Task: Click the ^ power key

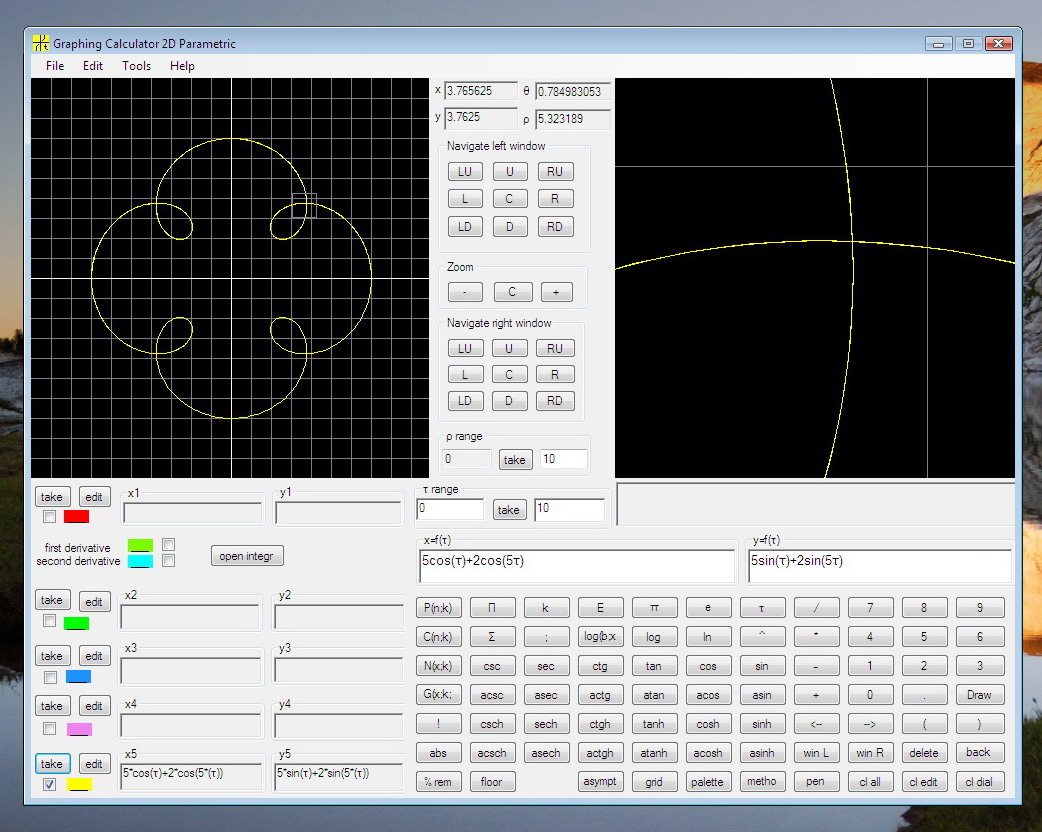Action: 762,637
